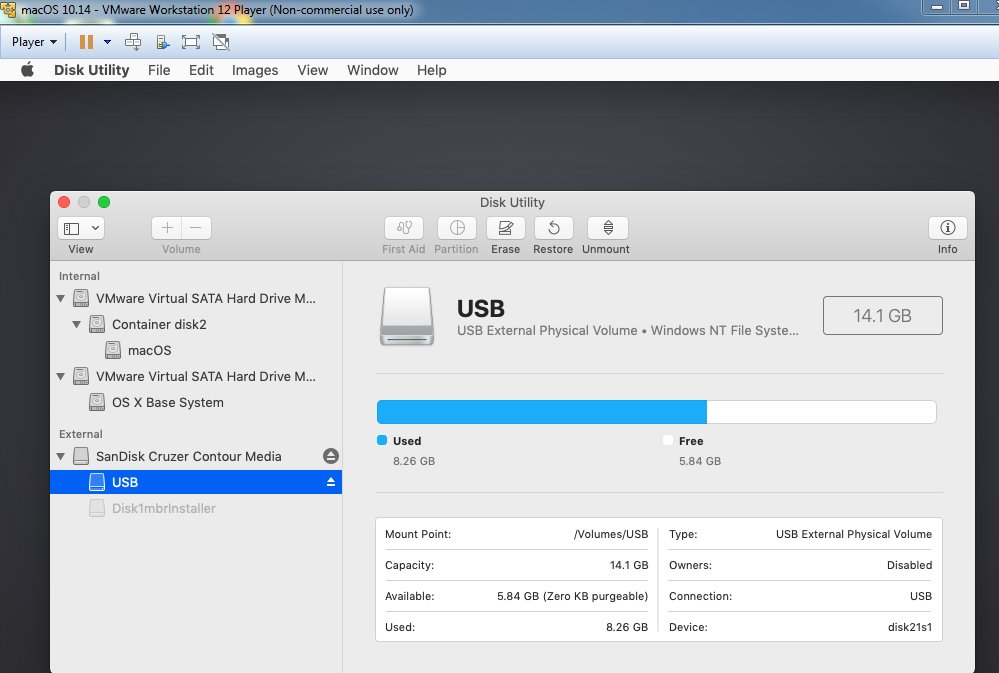Click the large USB drive image
This screenshot has height=673, width=999.
(x=407, y=316)
